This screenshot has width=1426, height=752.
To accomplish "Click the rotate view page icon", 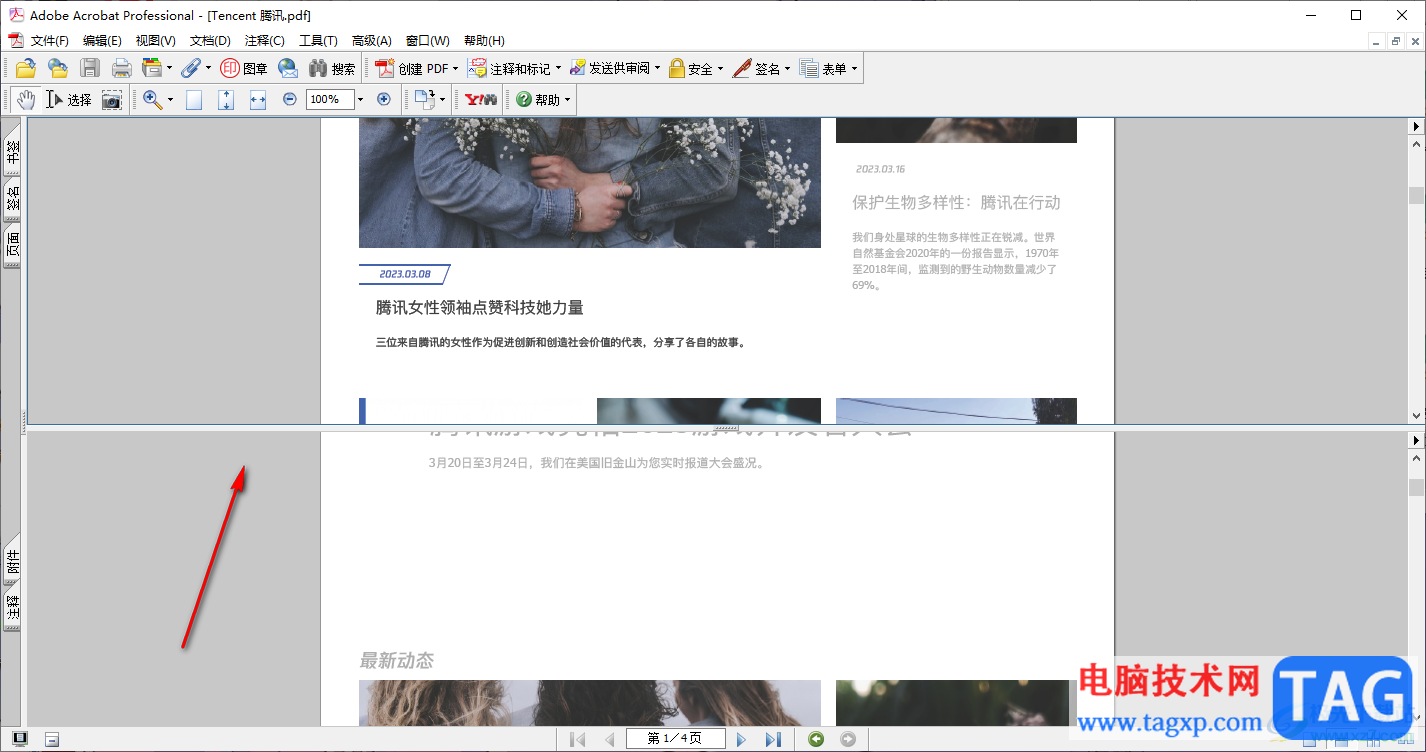I will (x=425, y=99).
